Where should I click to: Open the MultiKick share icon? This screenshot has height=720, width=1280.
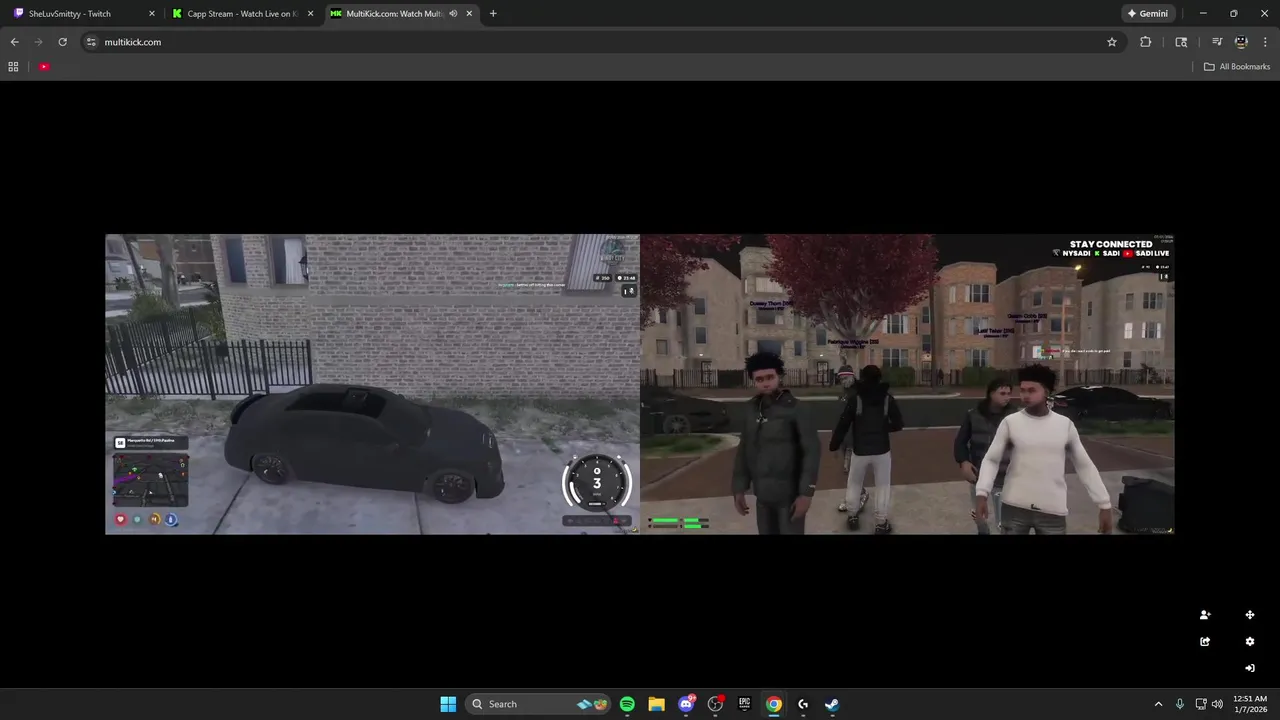click(x=1205, y=642)
